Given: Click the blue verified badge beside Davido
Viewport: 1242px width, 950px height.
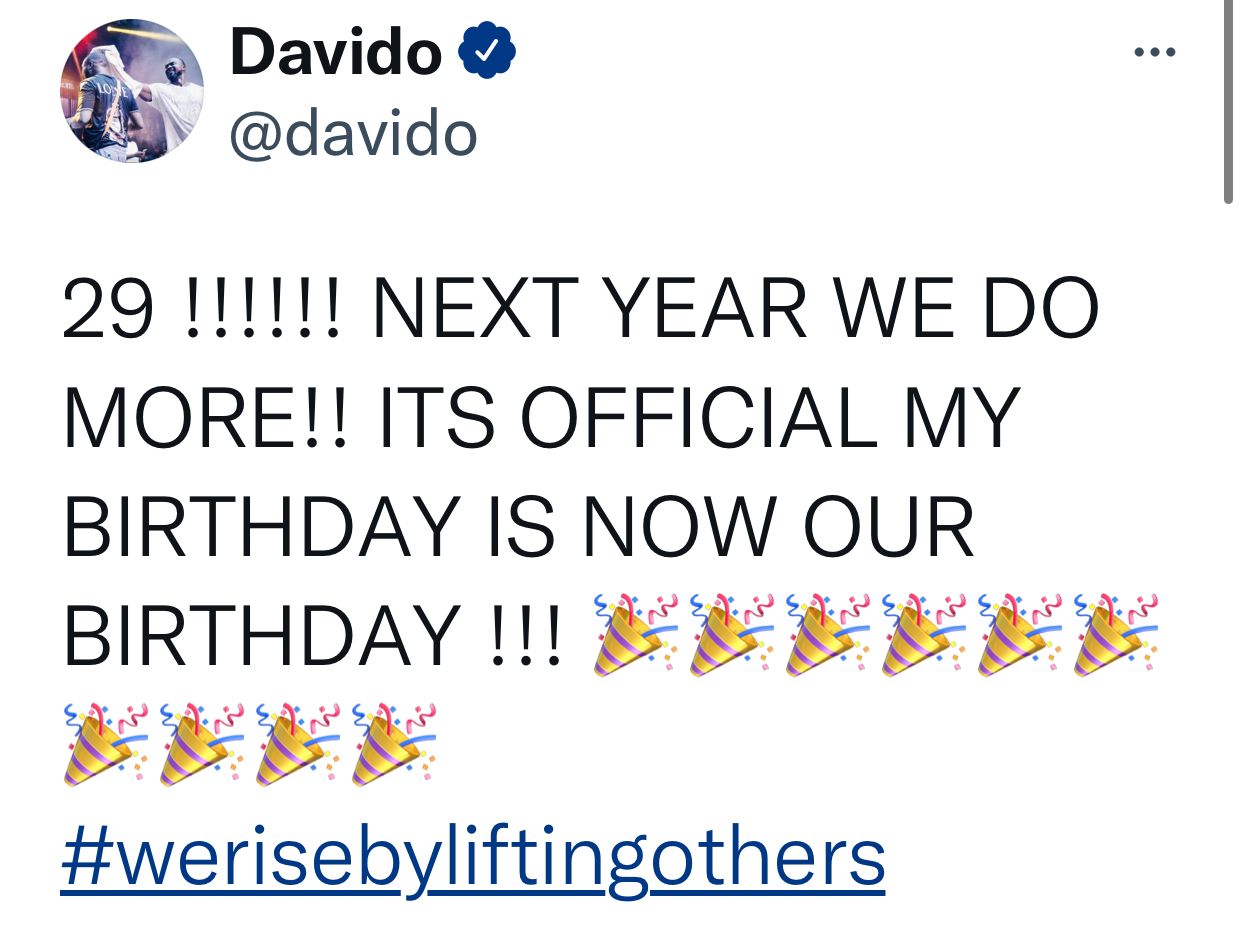Looking at the screenshot, I should point(487,52).
